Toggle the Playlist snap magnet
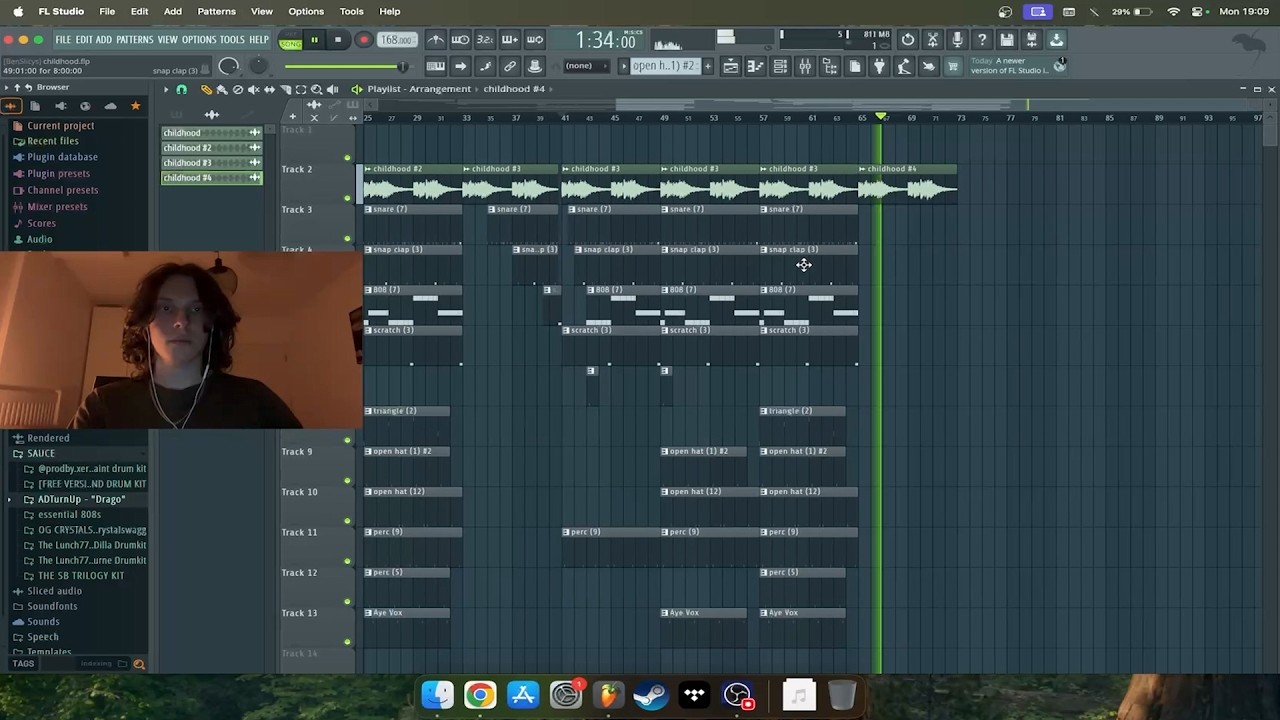 click(x=181, y=89)
